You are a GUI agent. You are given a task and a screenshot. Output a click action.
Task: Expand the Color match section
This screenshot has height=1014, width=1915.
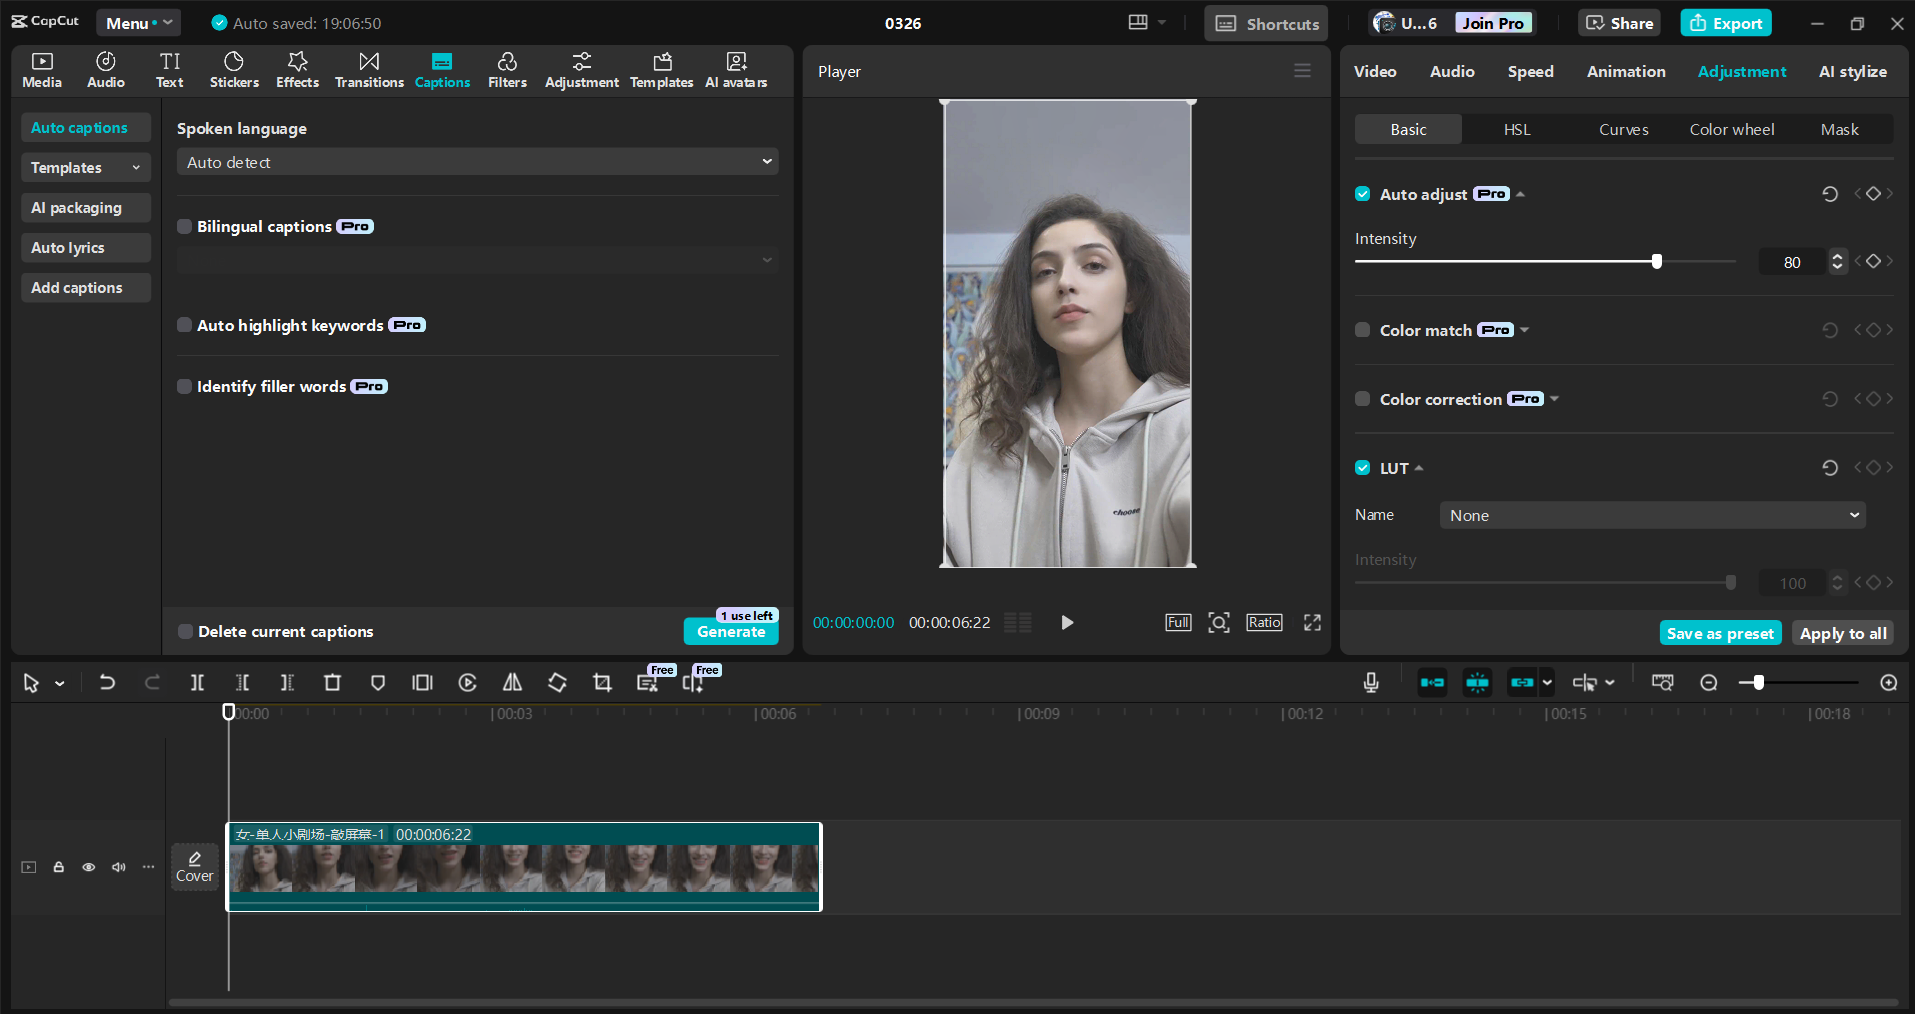tap(1525, 329)
